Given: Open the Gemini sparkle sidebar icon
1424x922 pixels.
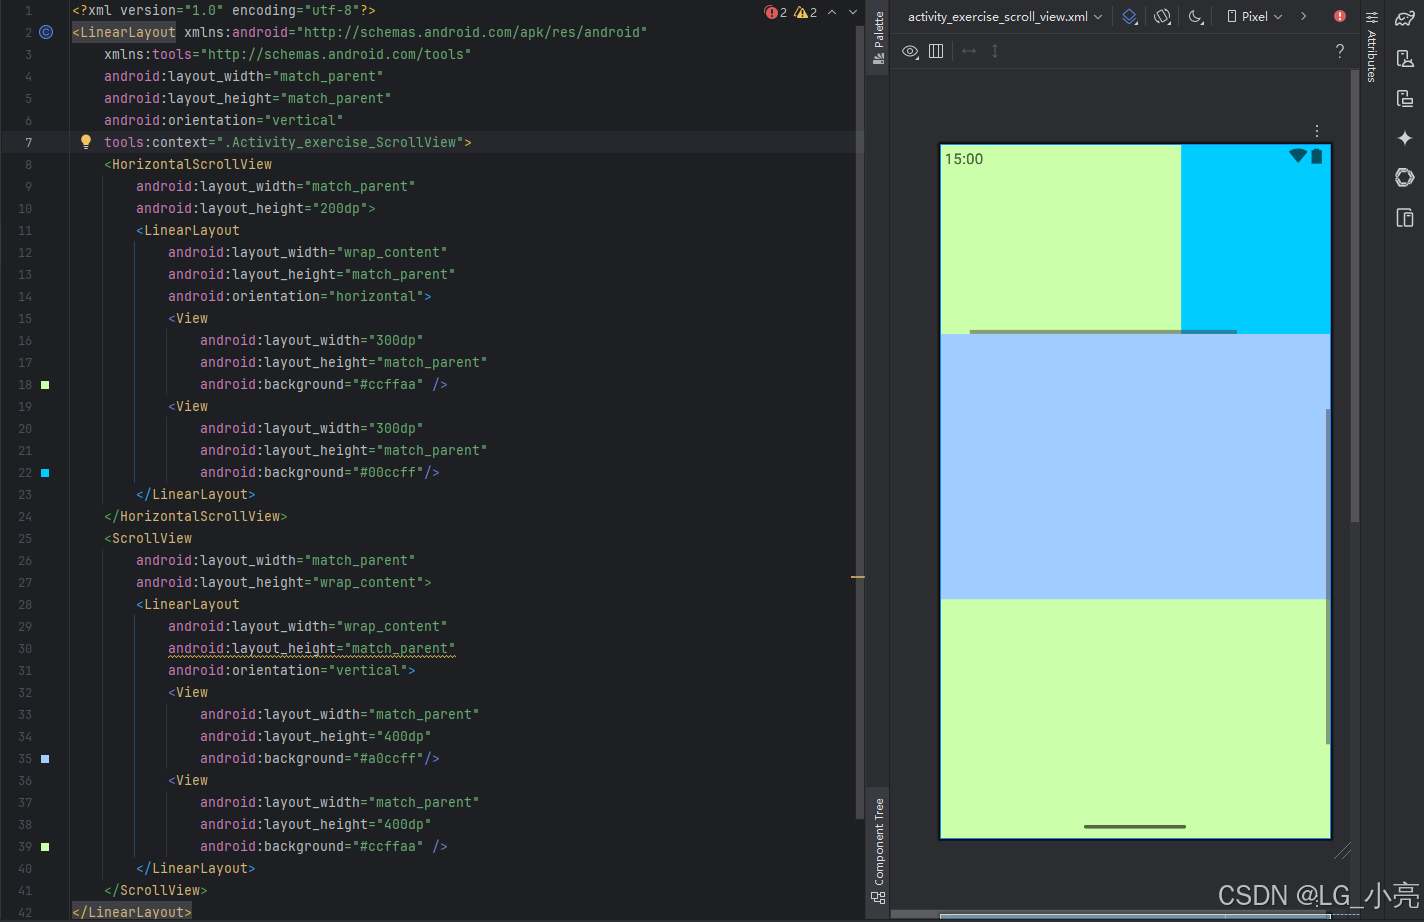Looking at the screenshot, I should click(1405, 138).
